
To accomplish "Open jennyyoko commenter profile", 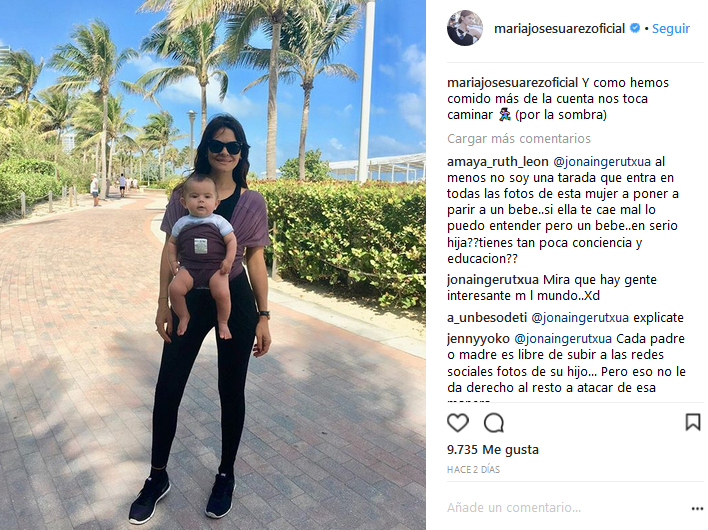I will pos(478,339).
